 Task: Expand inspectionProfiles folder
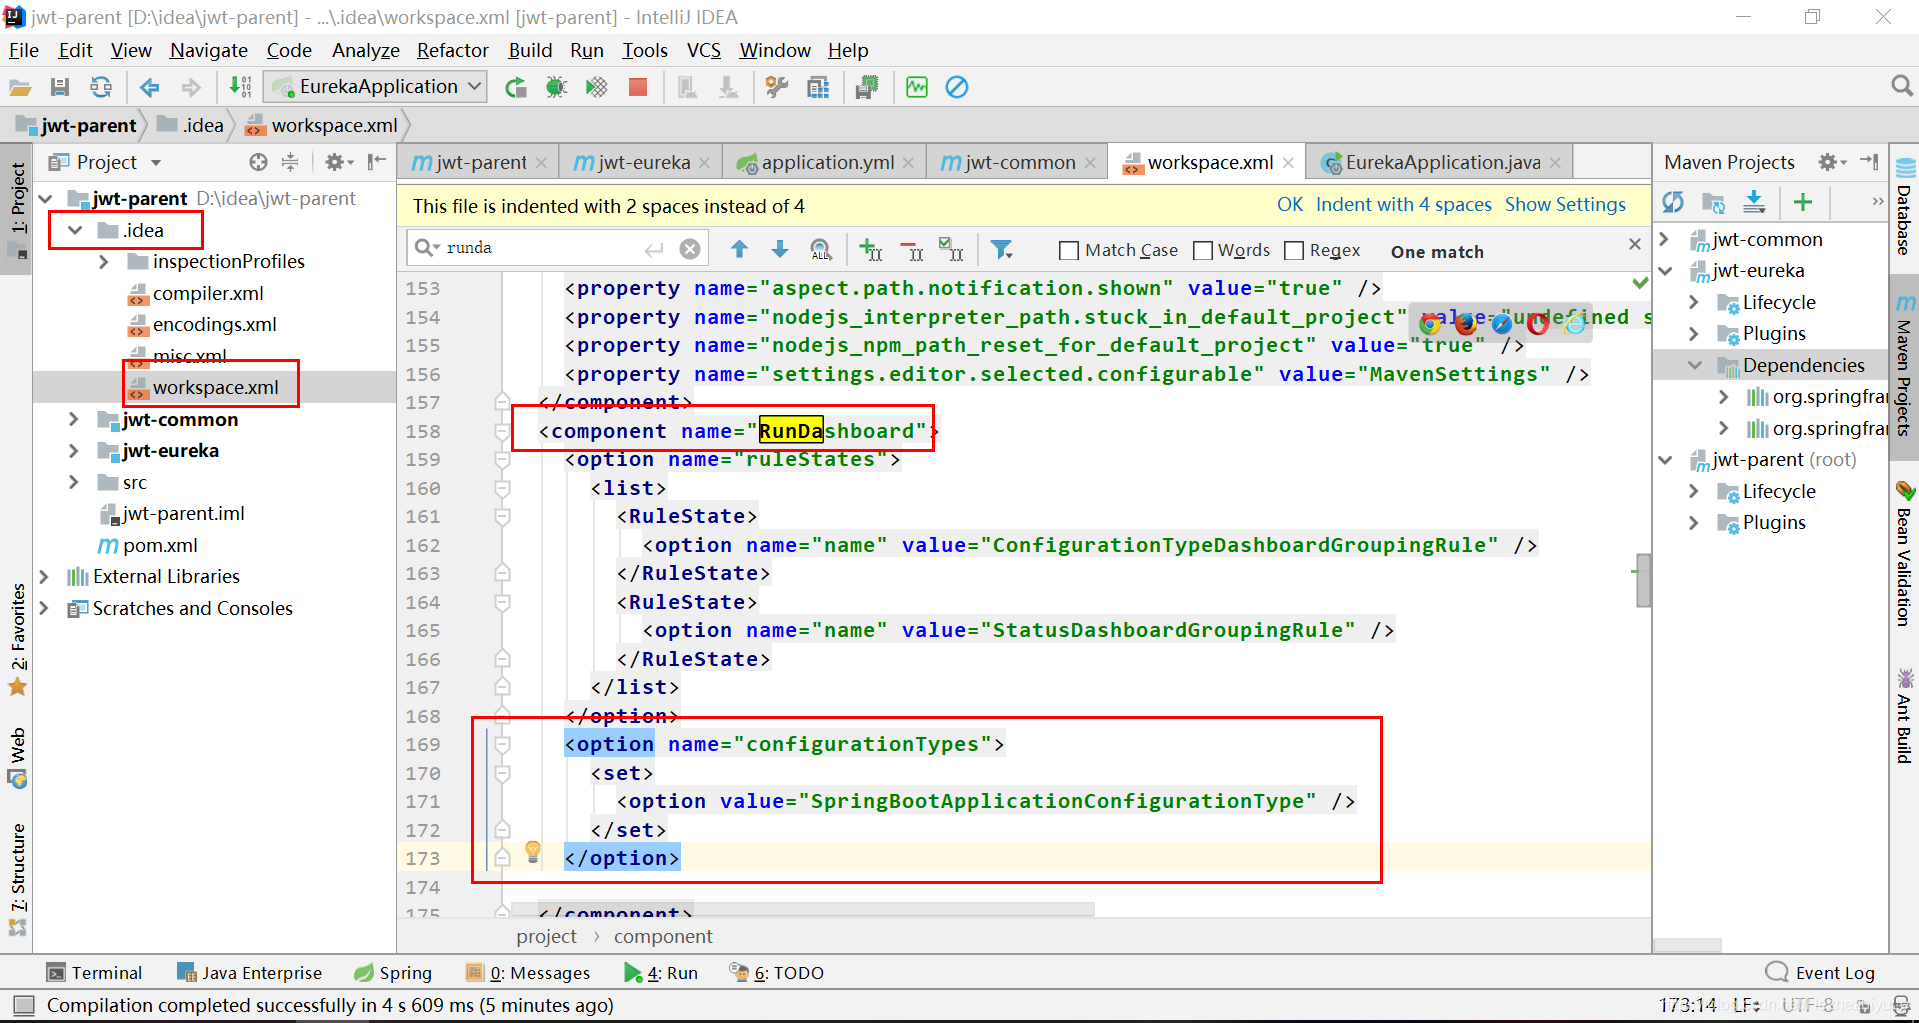click(x=104, y=262)
